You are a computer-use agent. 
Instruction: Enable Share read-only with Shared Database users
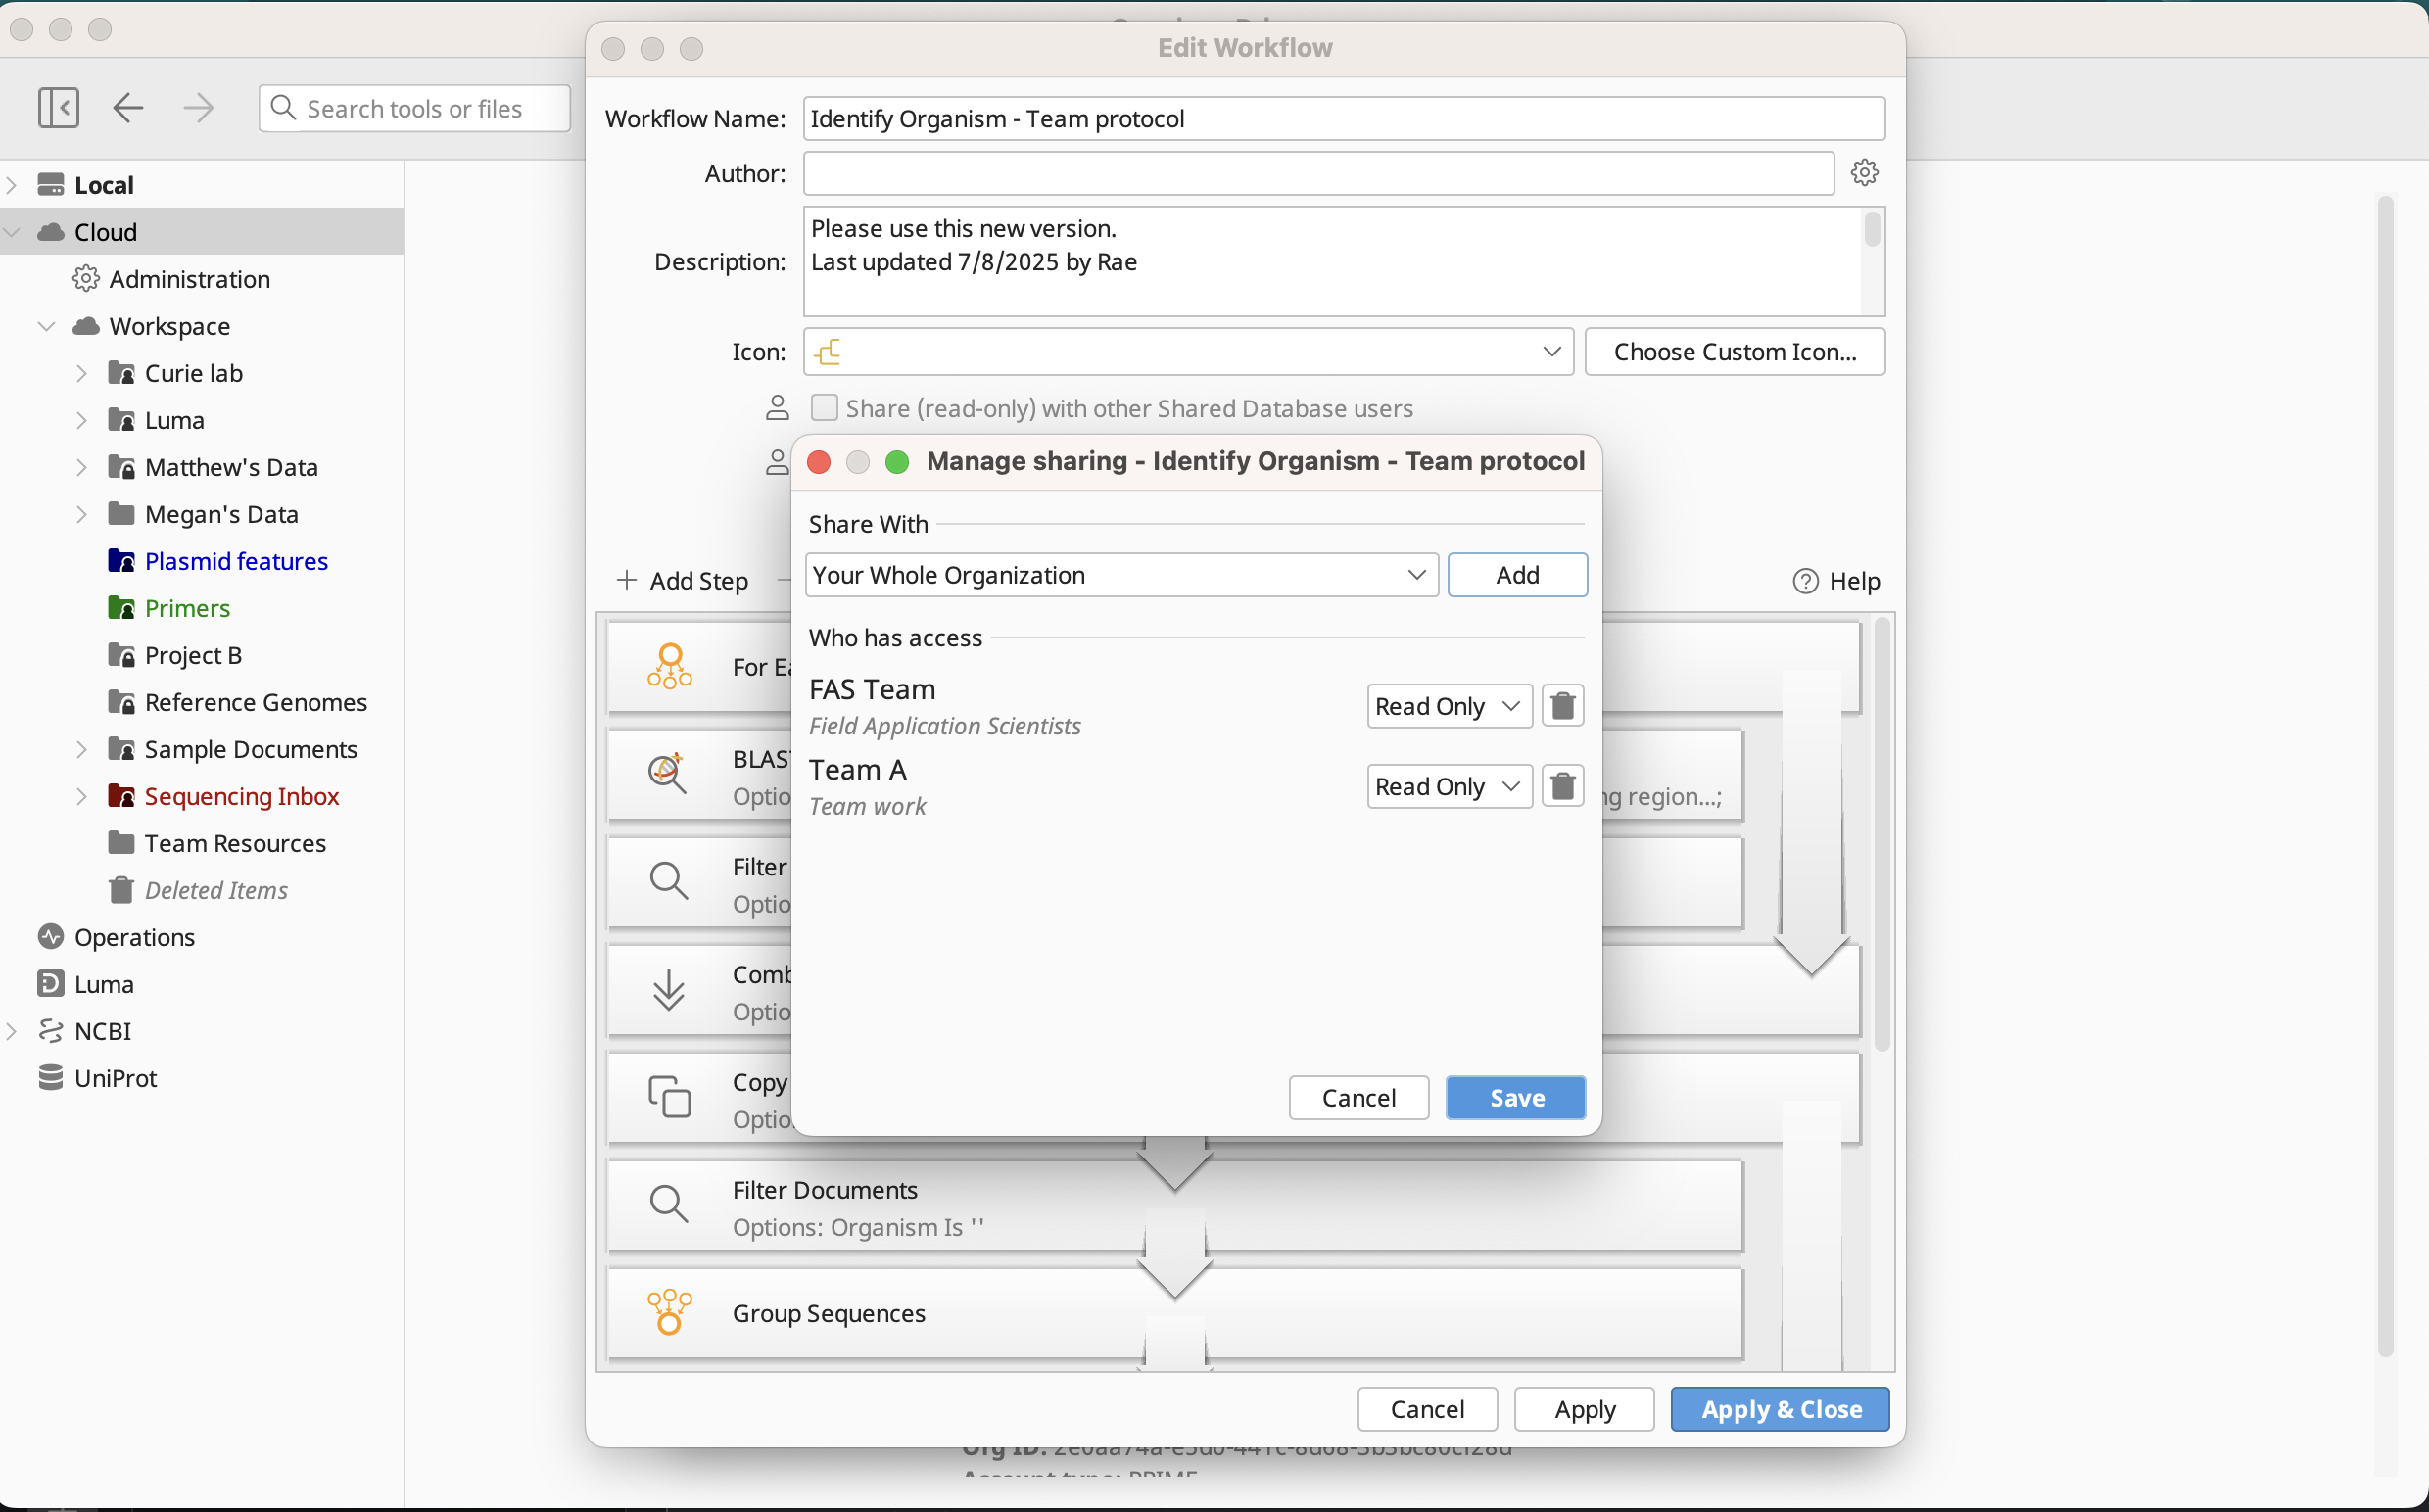(824, 408)
